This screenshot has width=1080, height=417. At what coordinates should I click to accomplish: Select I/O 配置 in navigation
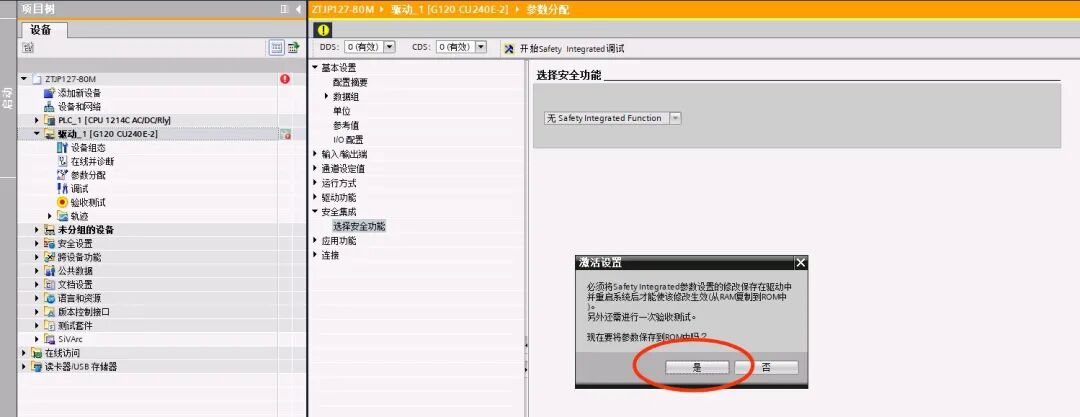(348, 140)
